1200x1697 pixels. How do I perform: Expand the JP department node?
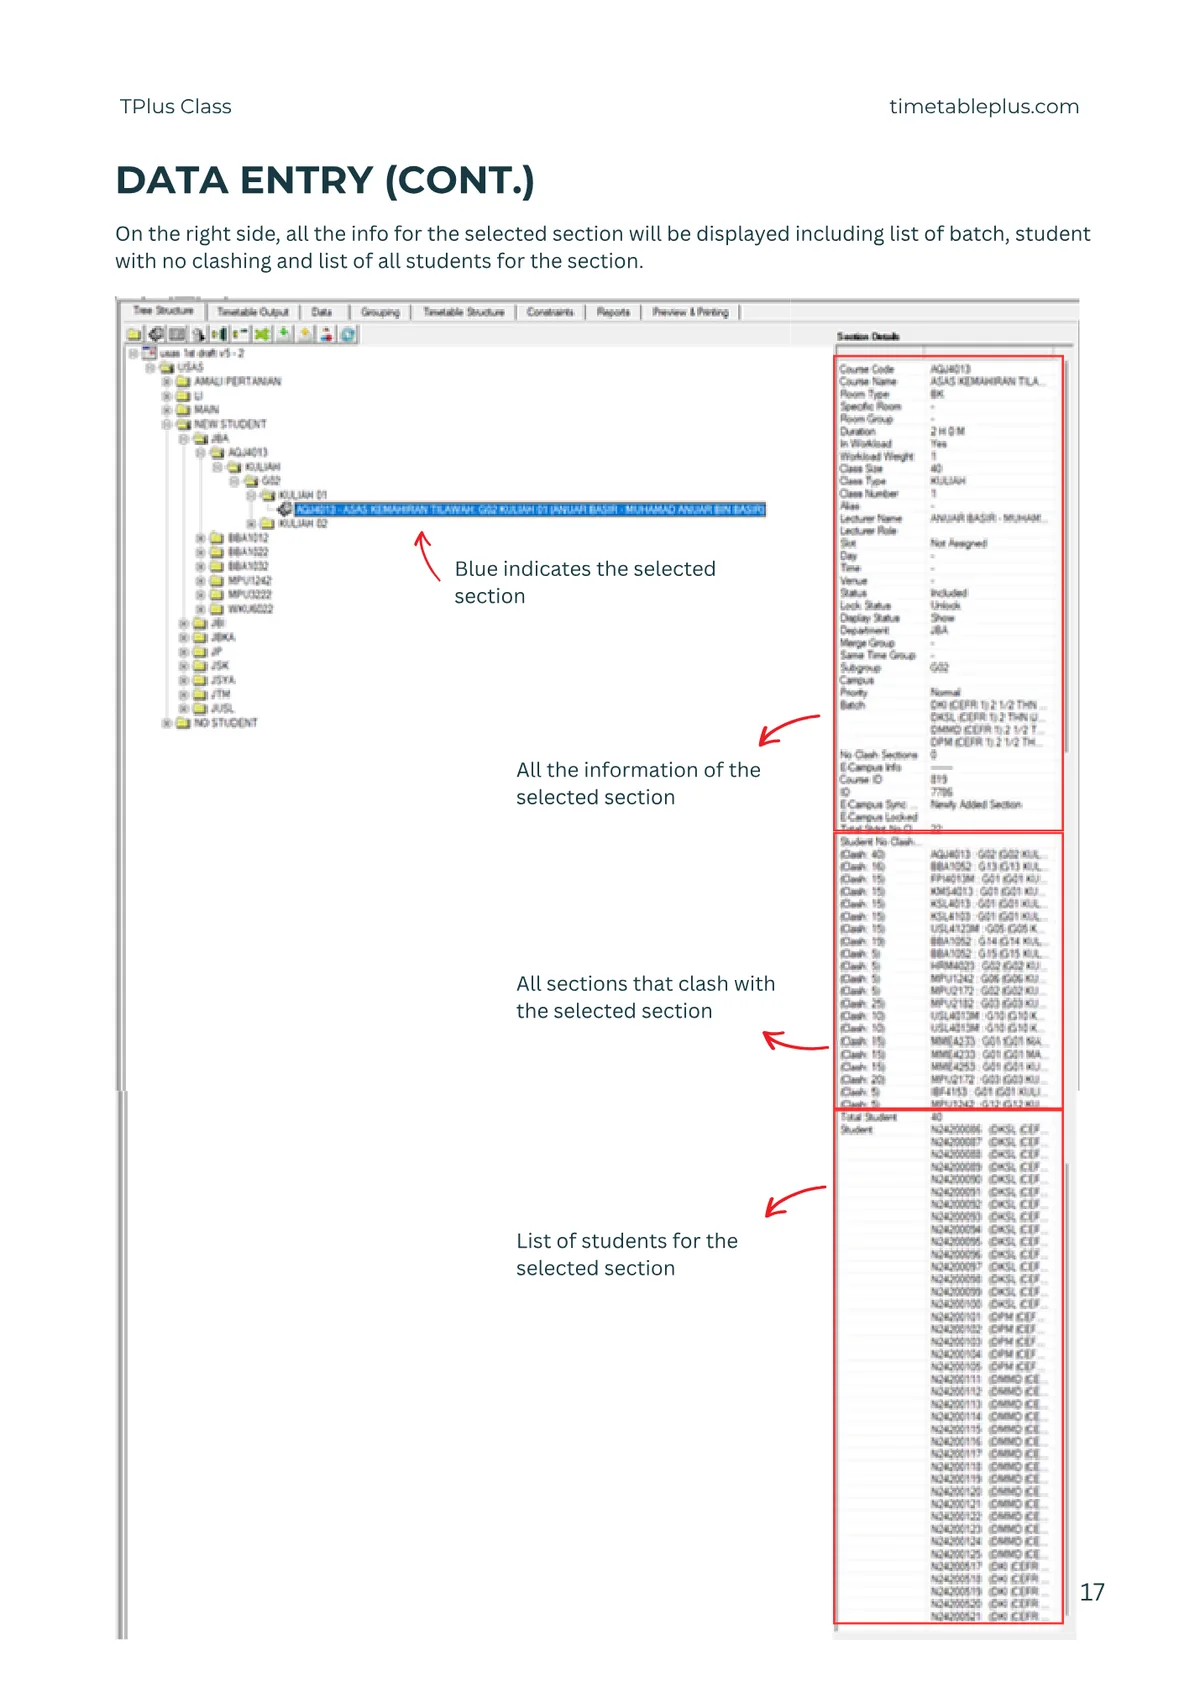184,651
